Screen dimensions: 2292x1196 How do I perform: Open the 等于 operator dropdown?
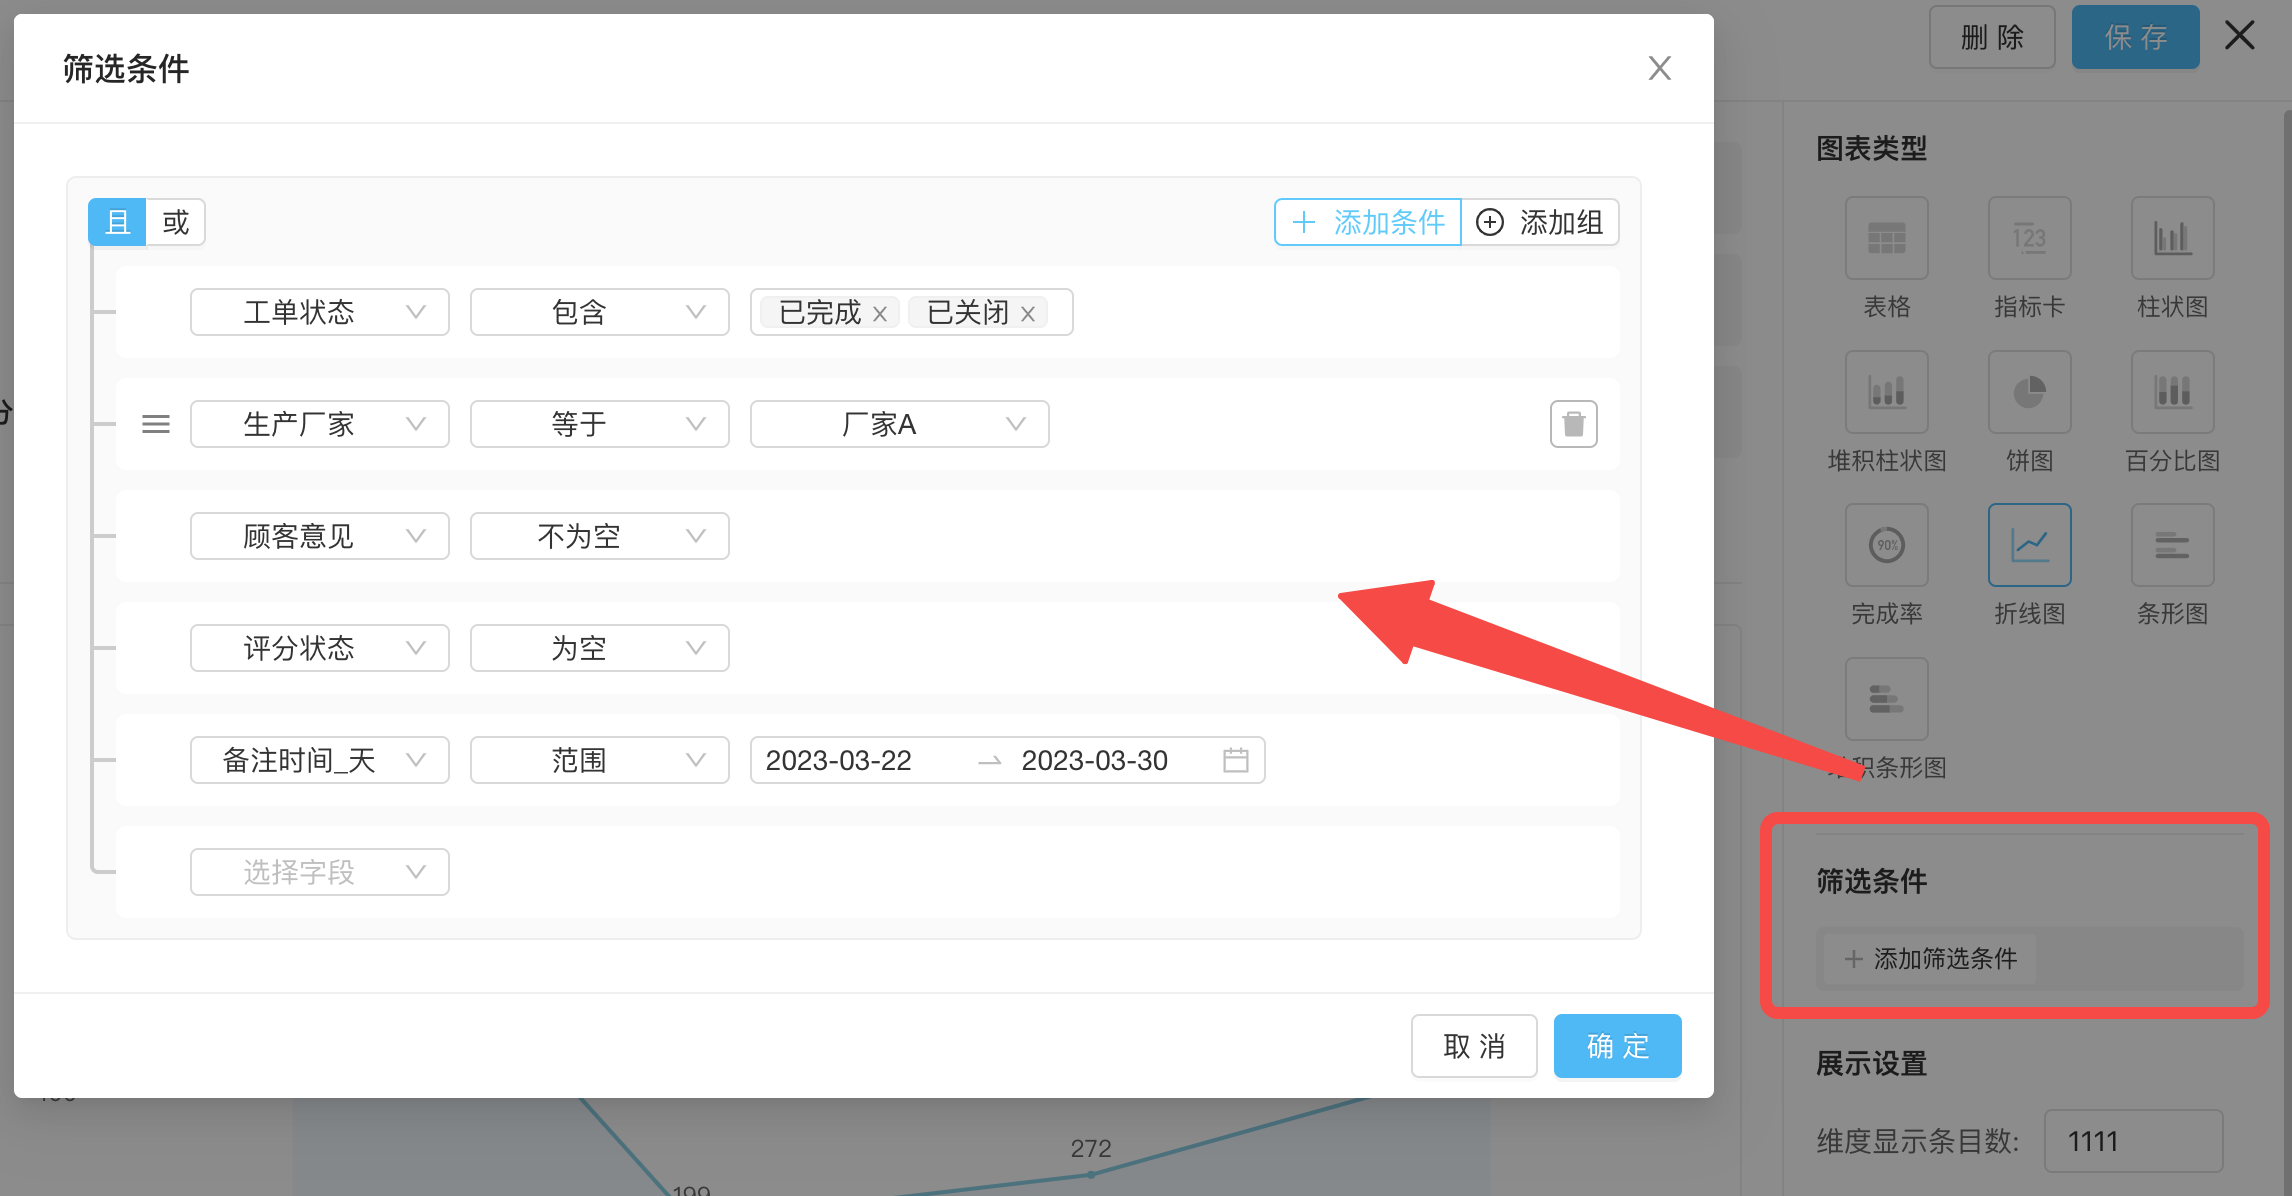coord(599,424)
